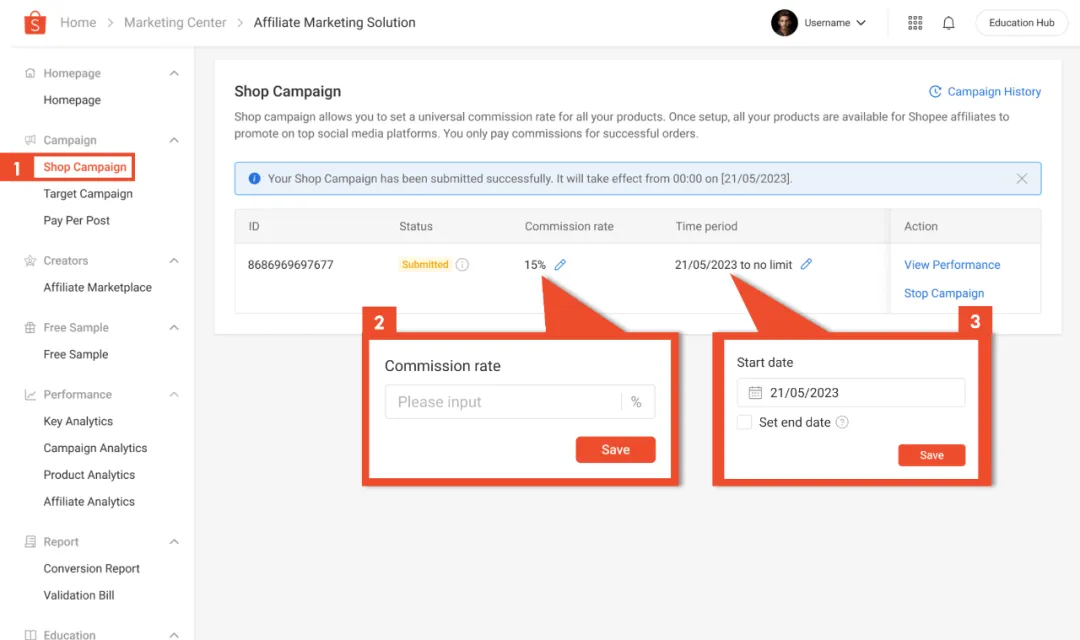Viewport: 1080px width, 640px height.
Task: Click the Performance chart icon
Action: (x=30, y=395)
